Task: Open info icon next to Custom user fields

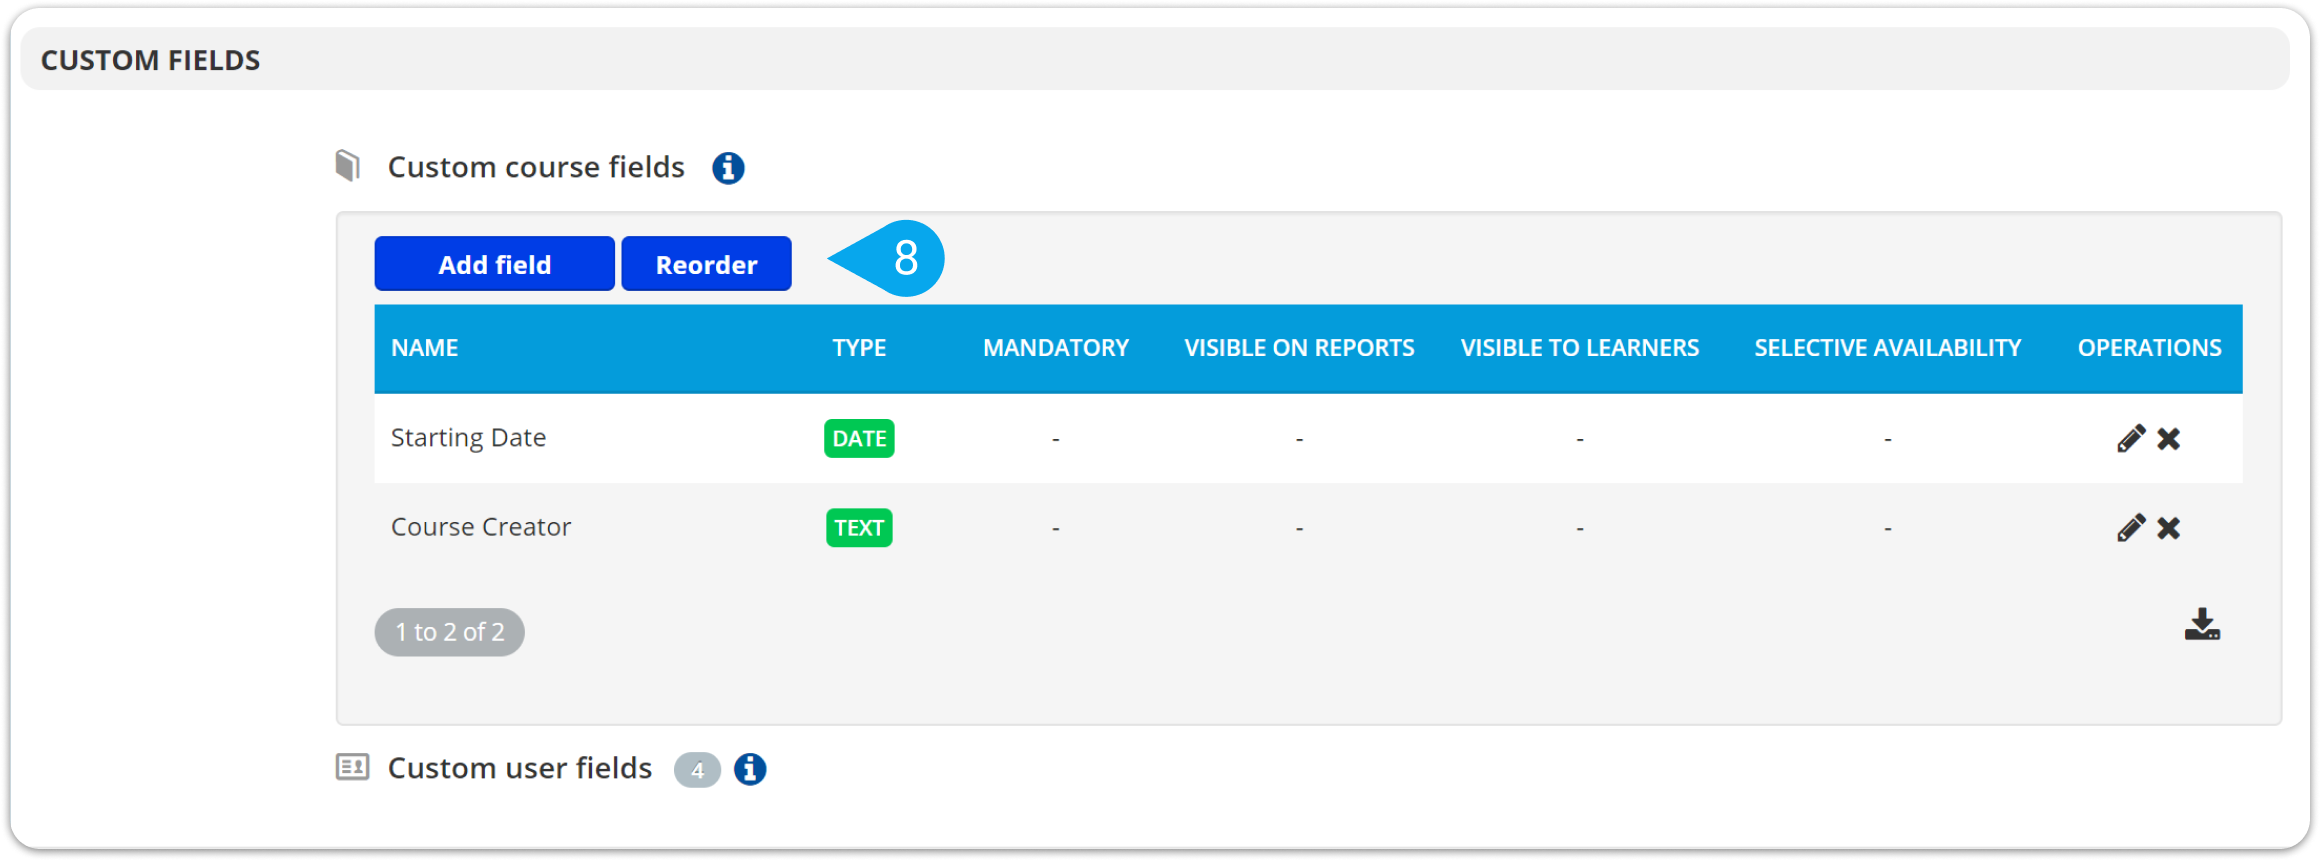Action: (x=750, y=769)
